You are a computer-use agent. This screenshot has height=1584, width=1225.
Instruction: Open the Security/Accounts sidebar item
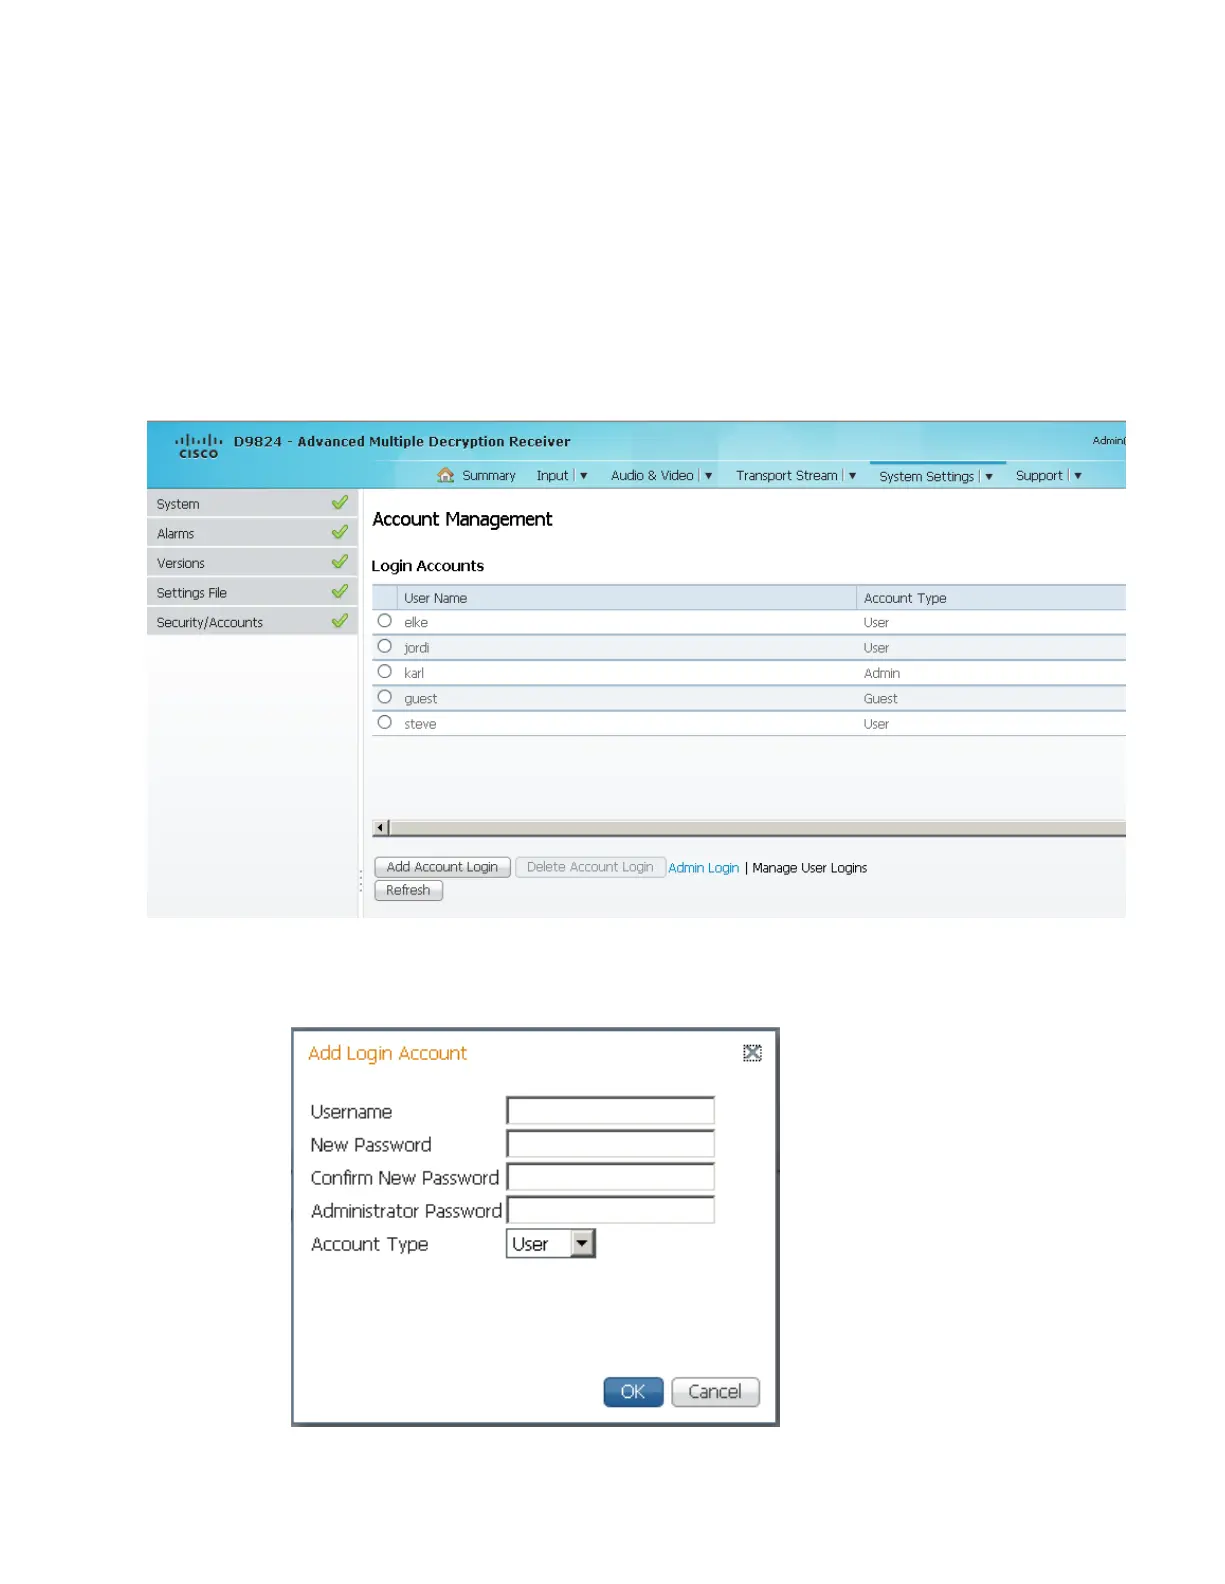(252, 622)
